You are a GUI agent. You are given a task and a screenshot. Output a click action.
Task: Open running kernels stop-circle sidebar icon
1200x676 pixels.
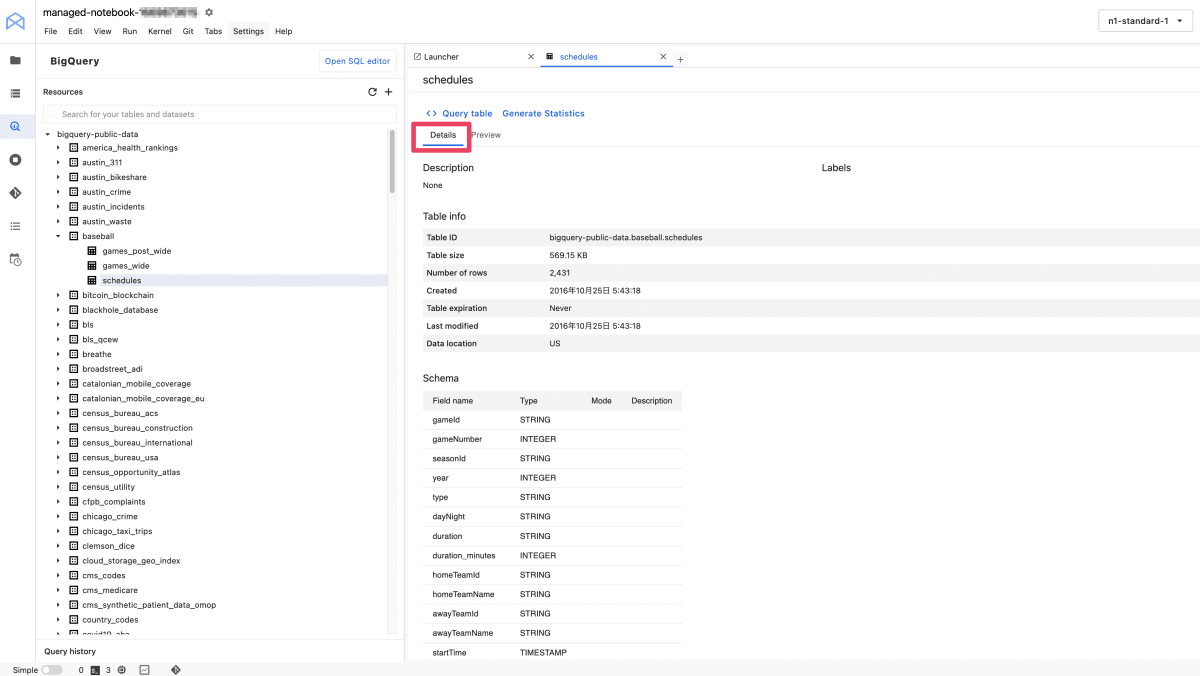[15, 159]
